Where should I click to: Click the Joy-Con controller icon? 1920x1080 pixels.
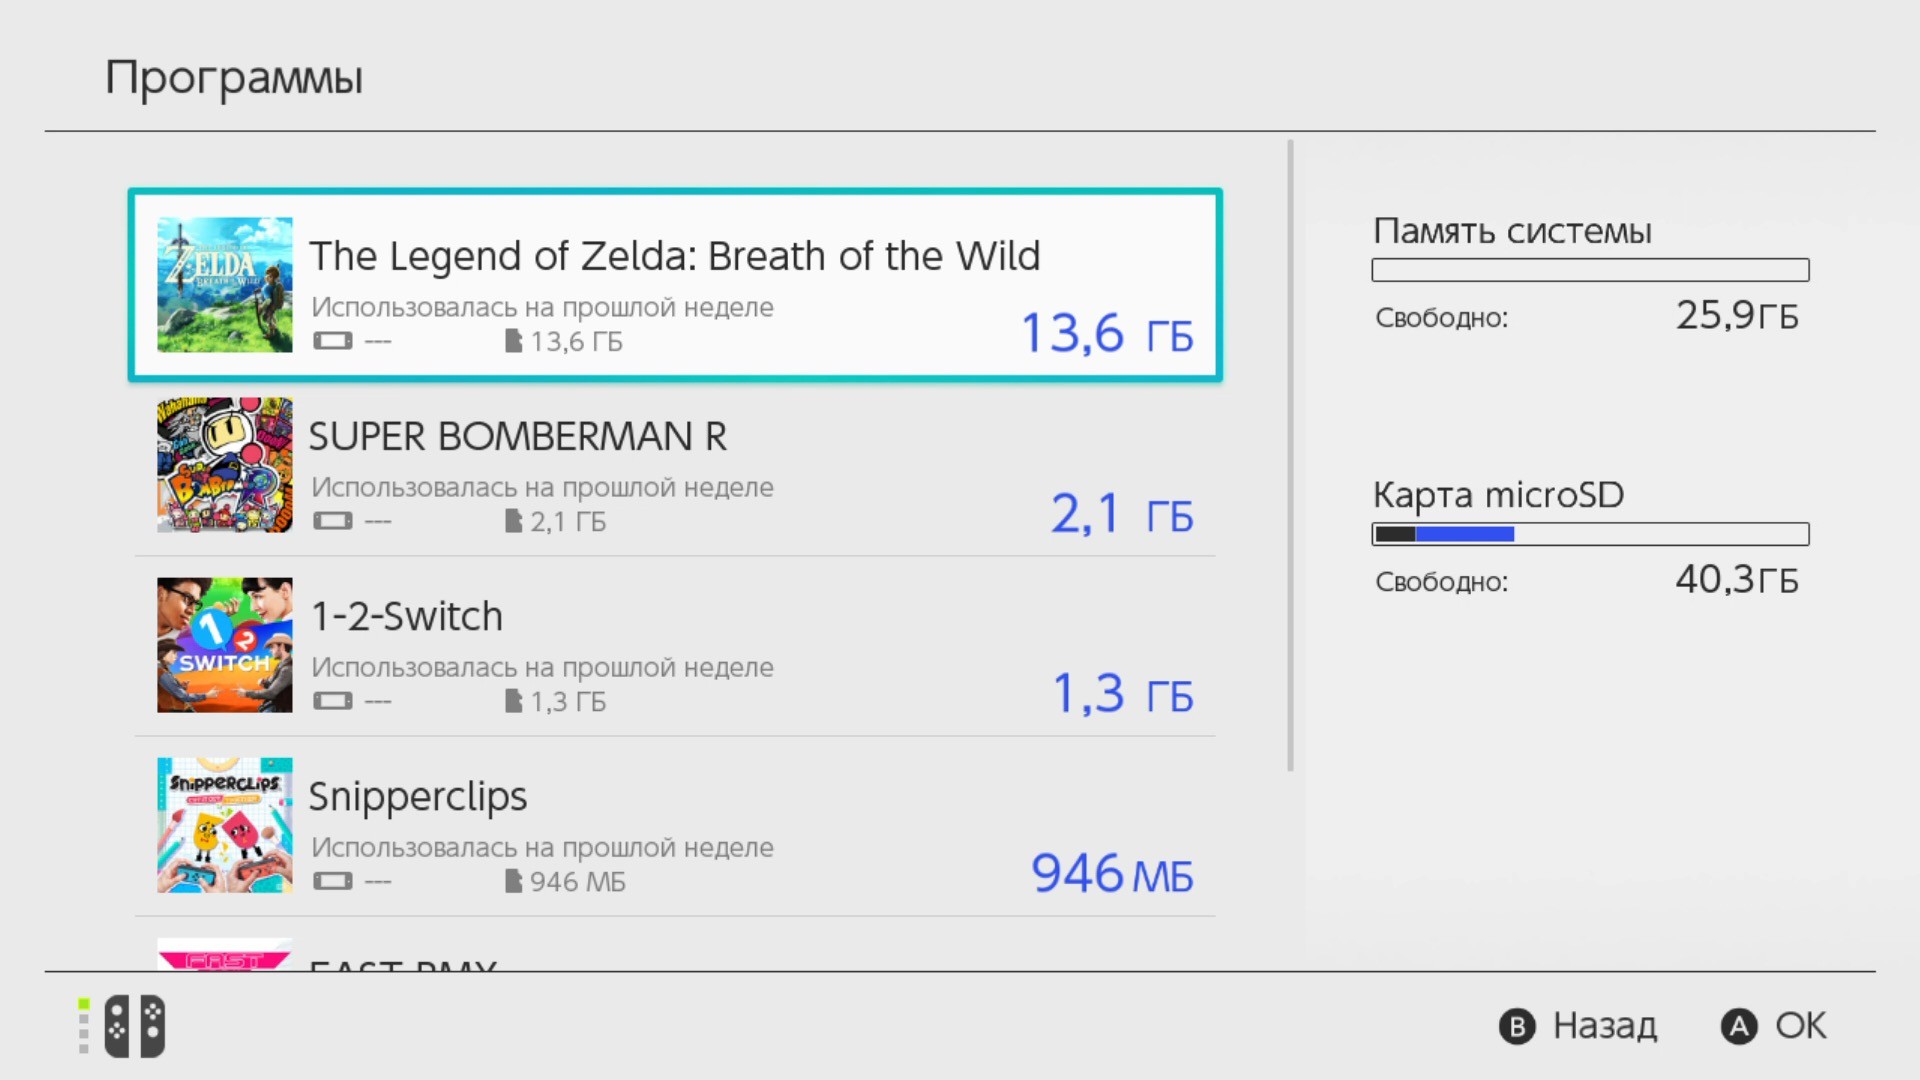134,1026
